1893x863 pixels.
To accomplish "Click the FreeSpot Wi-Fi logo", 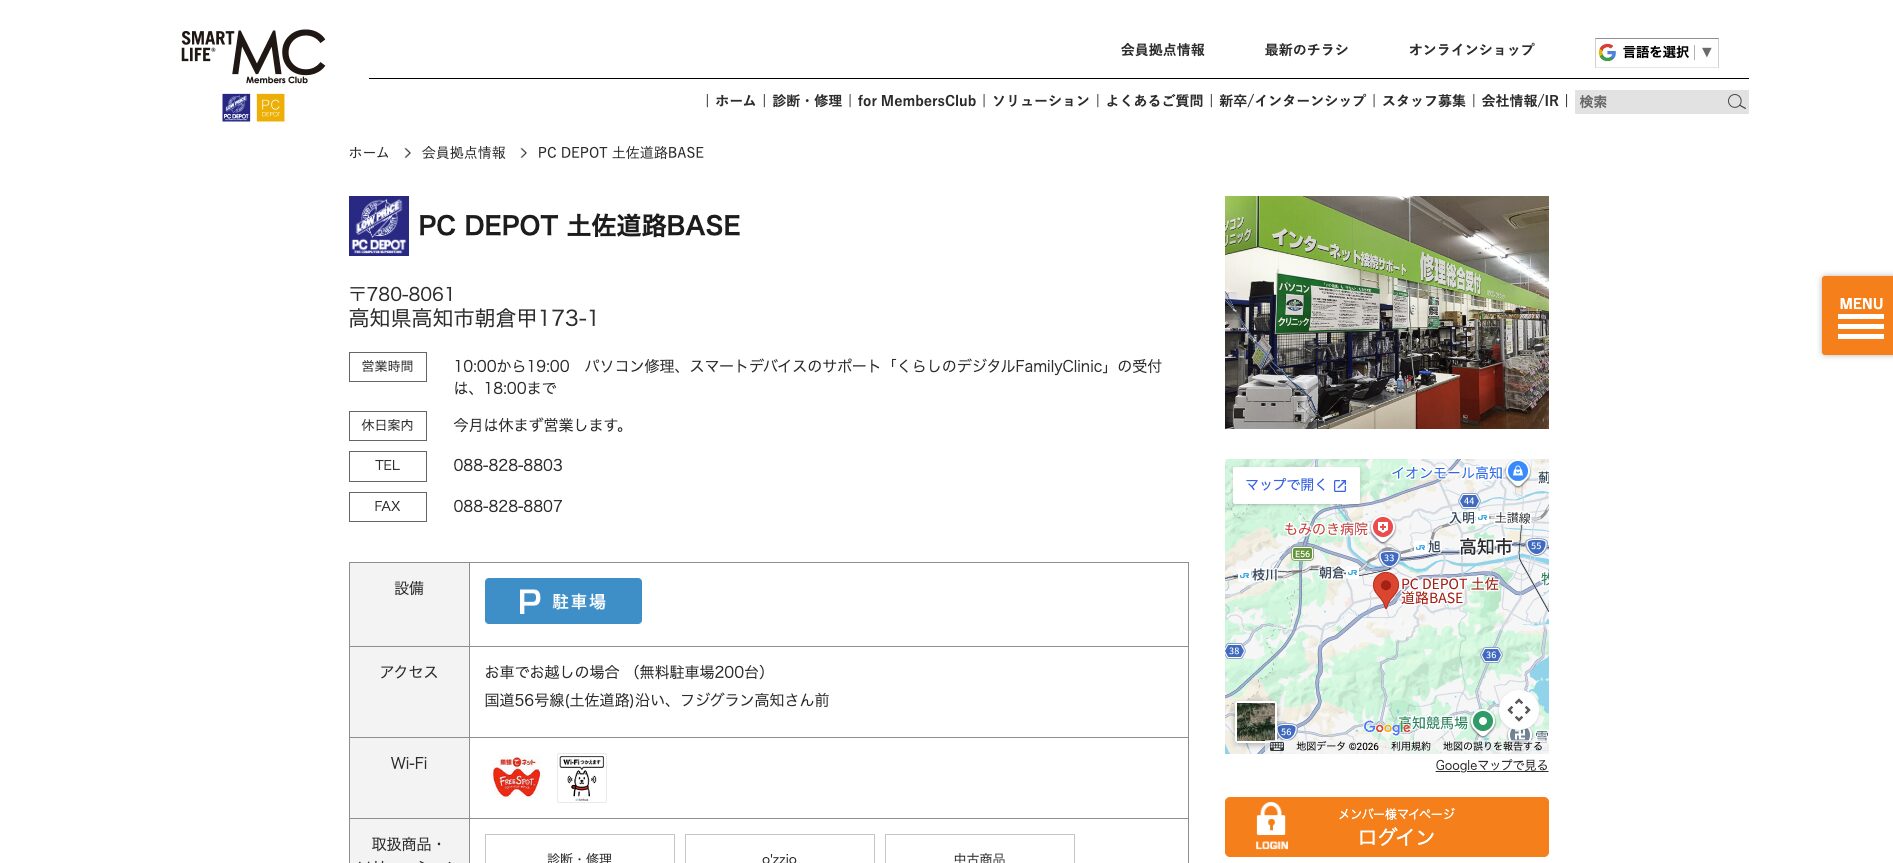I will click(x=517, y=778).
